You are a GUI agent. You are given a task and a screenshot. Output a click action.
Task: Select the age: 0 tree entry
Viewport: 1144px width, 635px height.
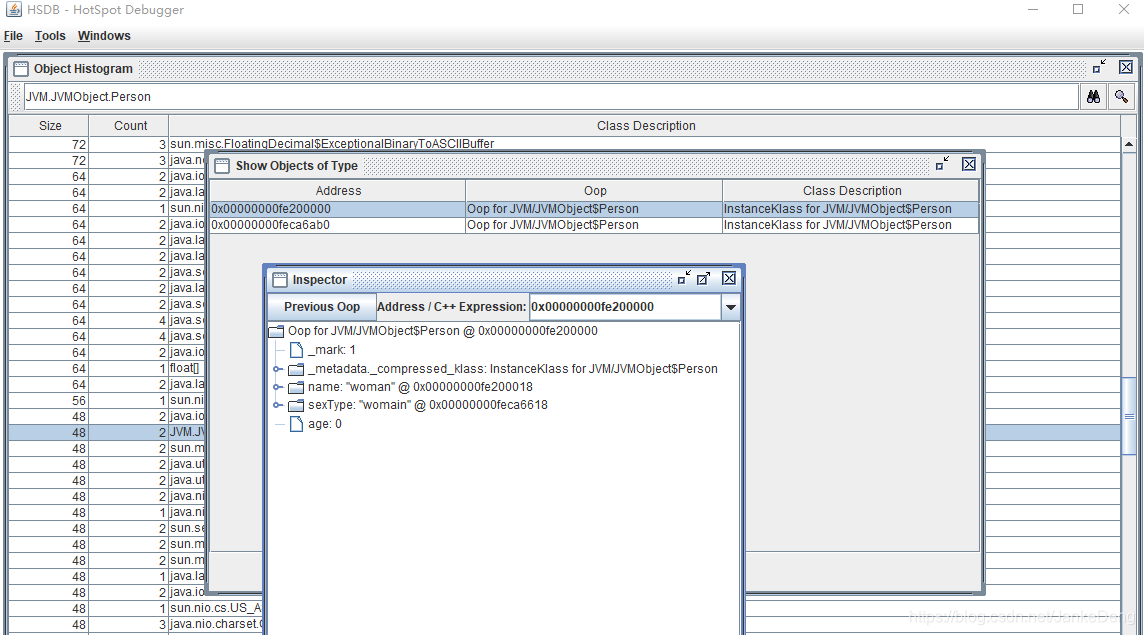click(325, 424)
